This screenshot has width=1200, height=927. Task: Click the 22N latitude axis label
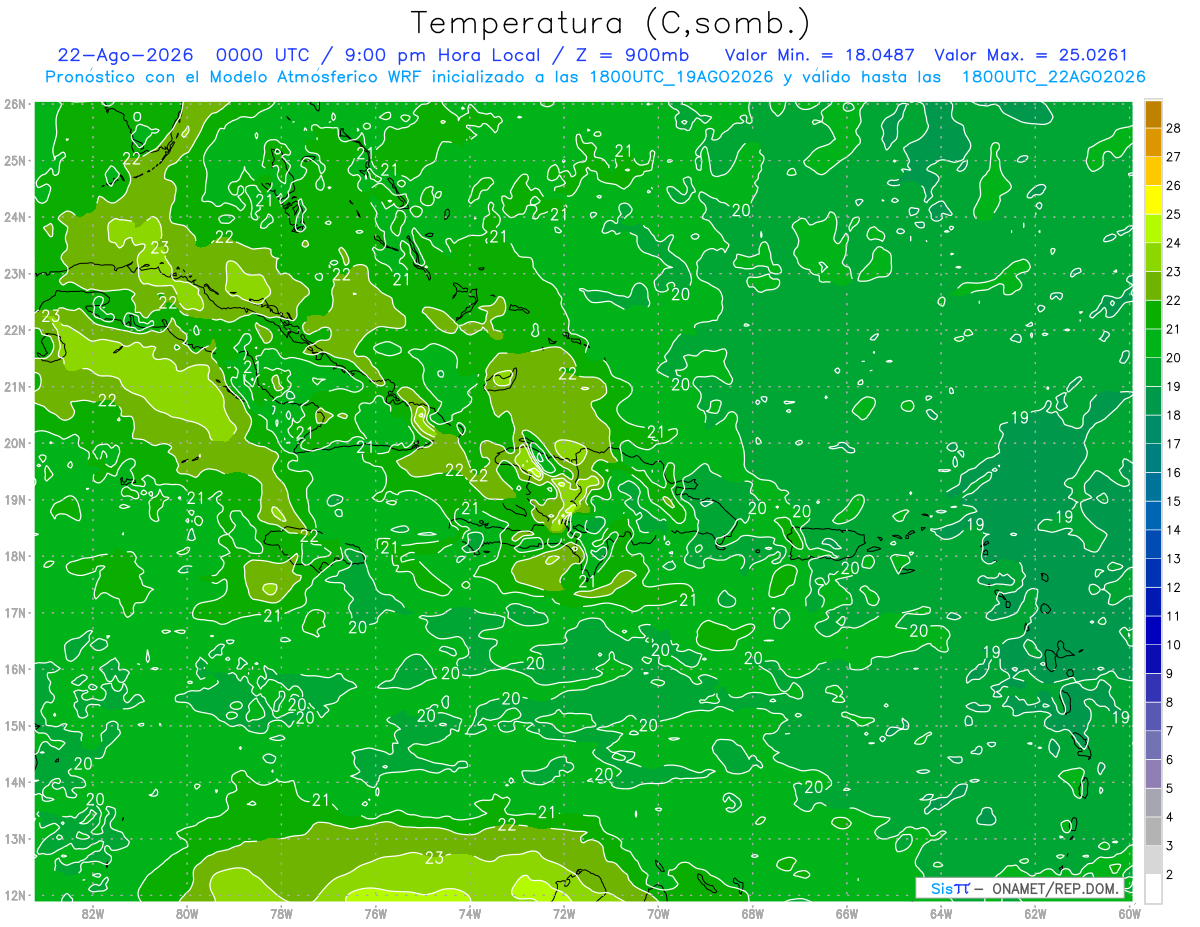click(14, 330)
